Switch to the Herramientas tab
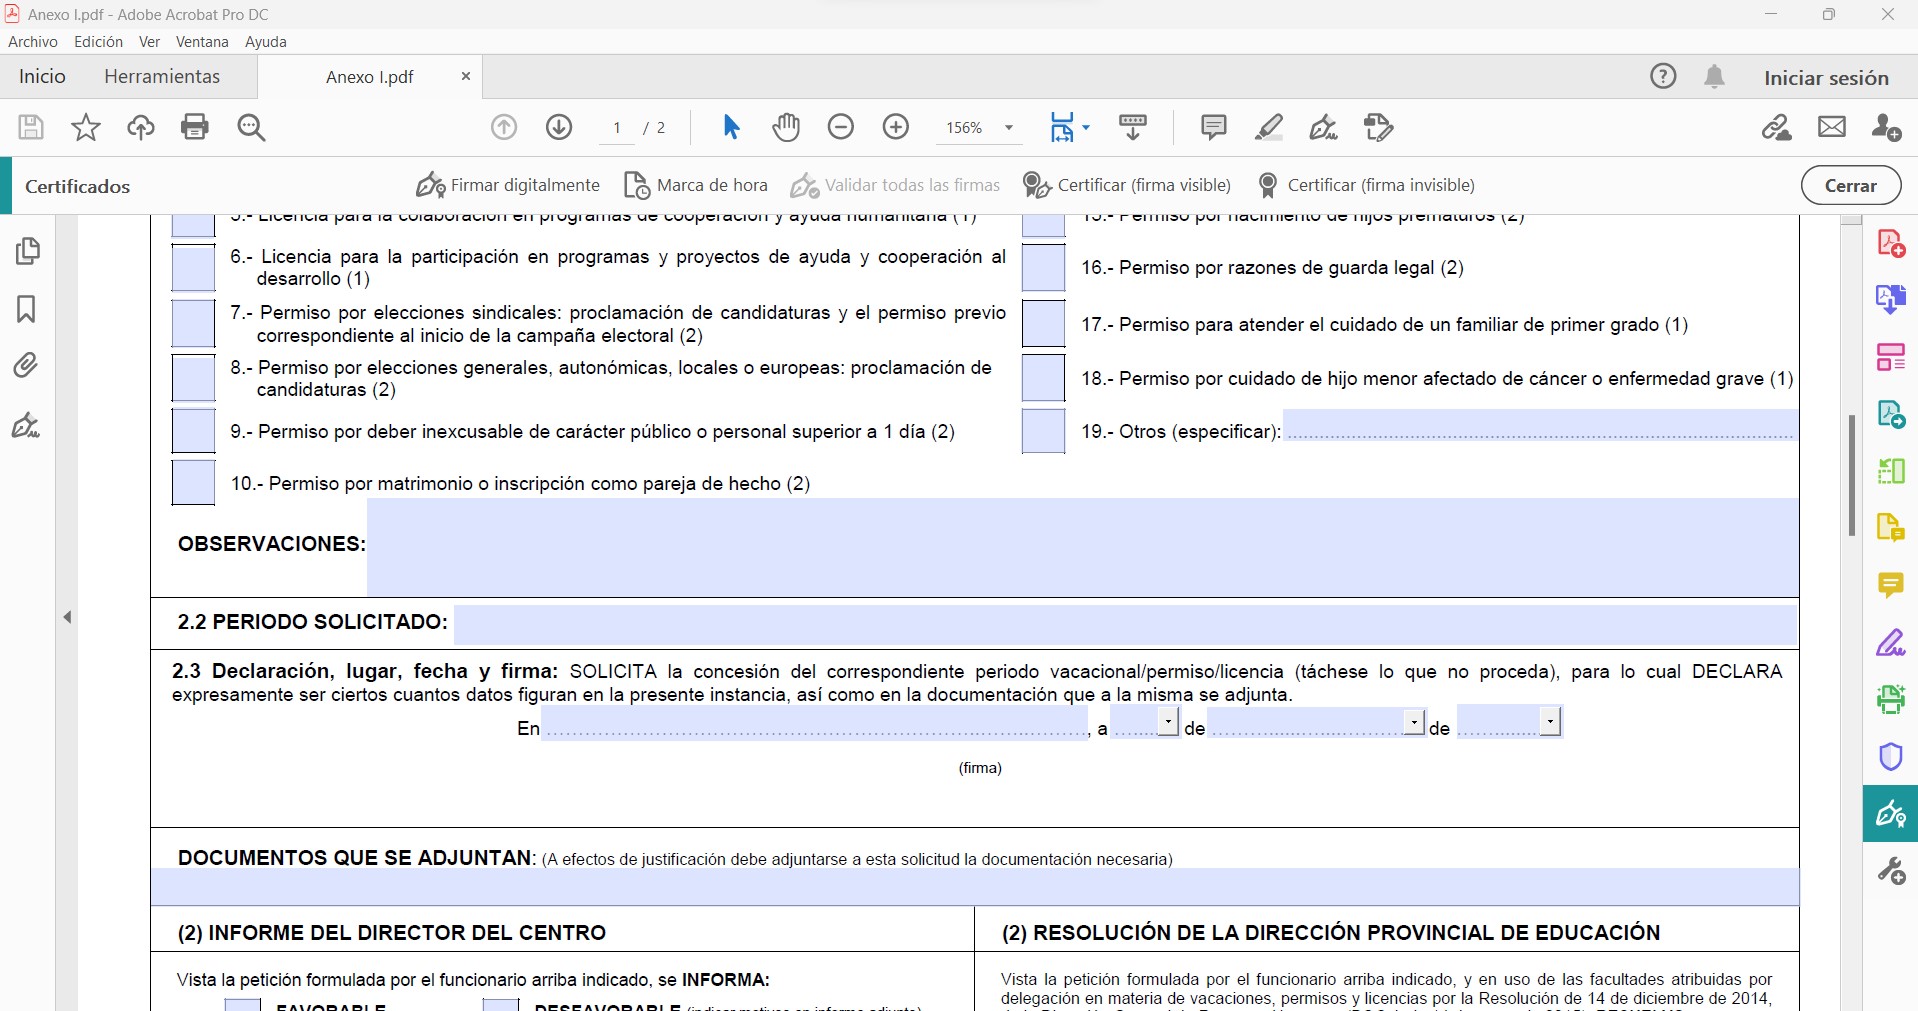Viewport: 1918px width, 1011px height. tap(162, 76)
